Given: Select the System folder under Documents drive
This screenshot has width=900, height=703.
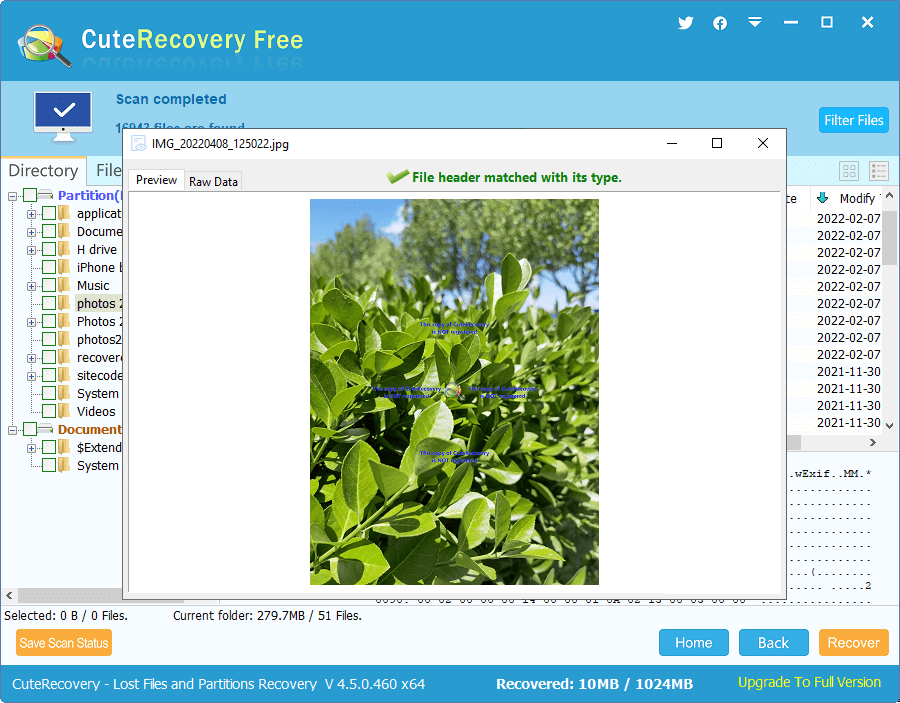Looking at the screenshot, I should click(x=98, y=465).
